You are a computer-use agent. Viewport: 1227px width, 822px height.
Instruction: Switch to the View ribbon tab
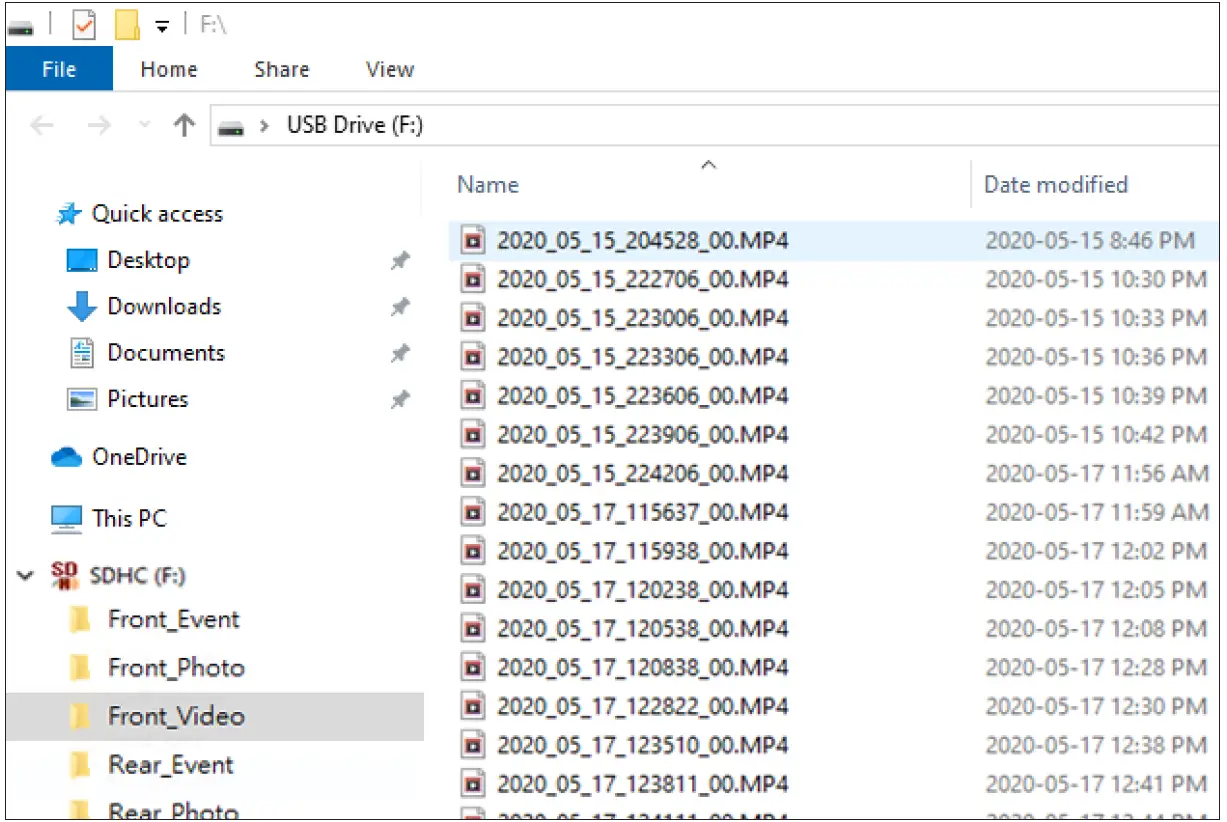390,69
